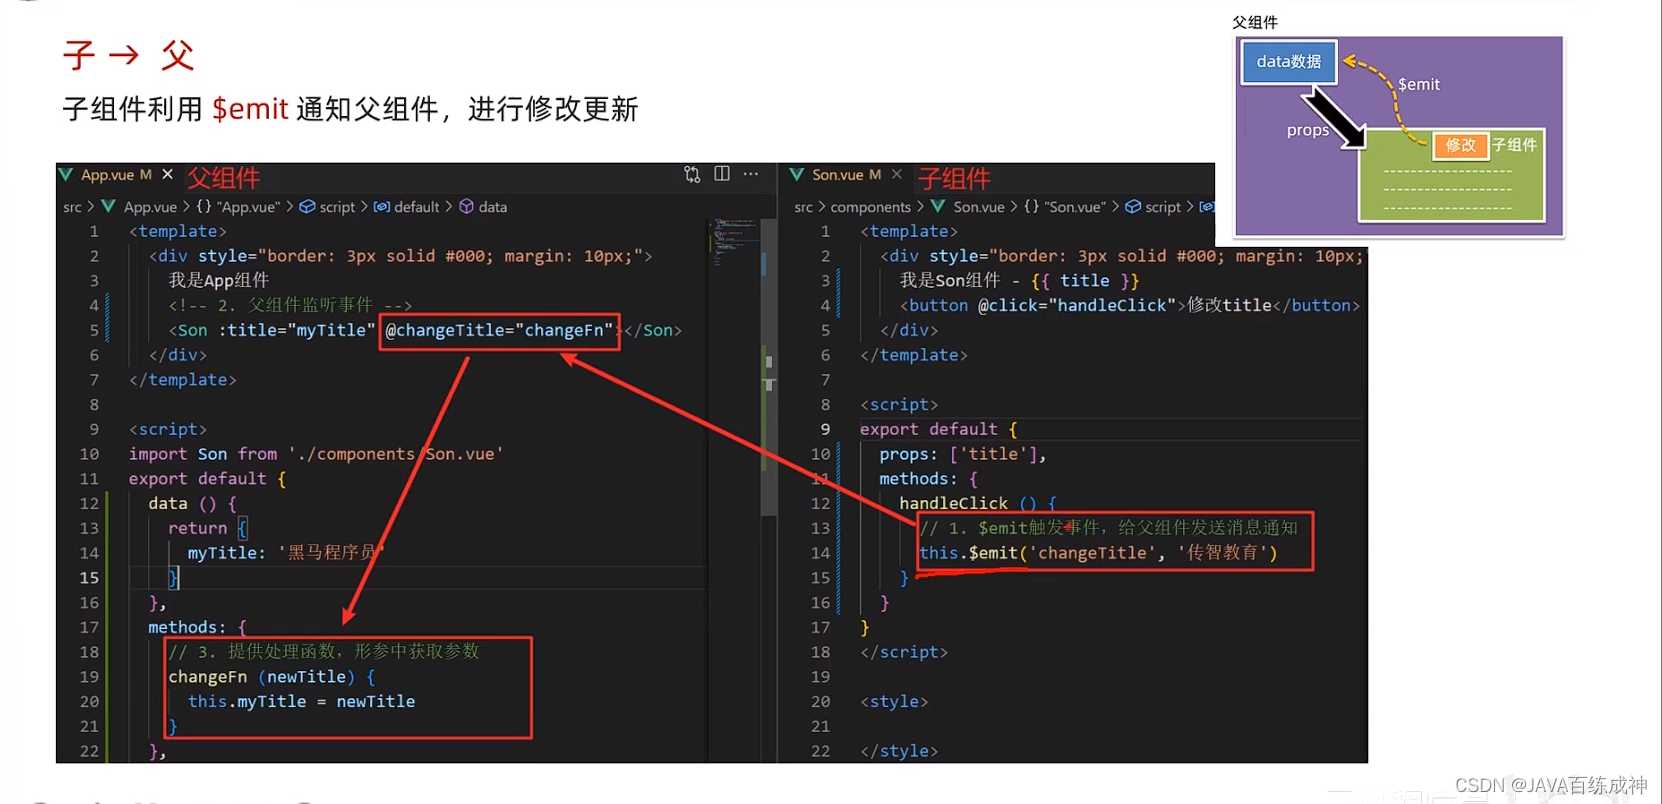This screenshot has width=1662, height=804.
Task: Click "import Son from" code line
Action: click(316, 454)
